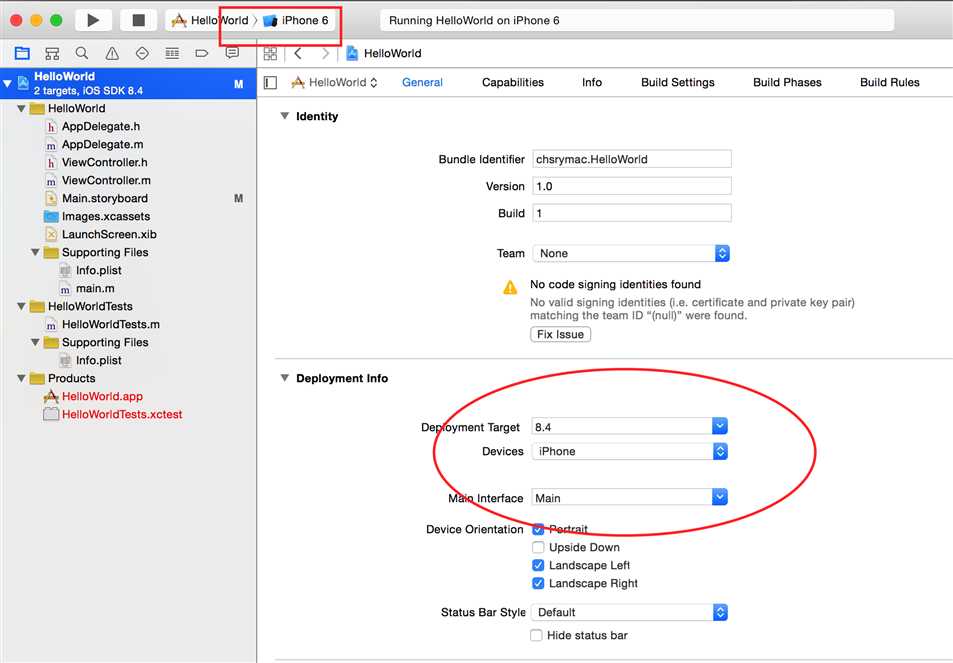Viewport: 953px width, 663px height.
Task: Switch to the Build Rules tab
Action: pos(890,83)
